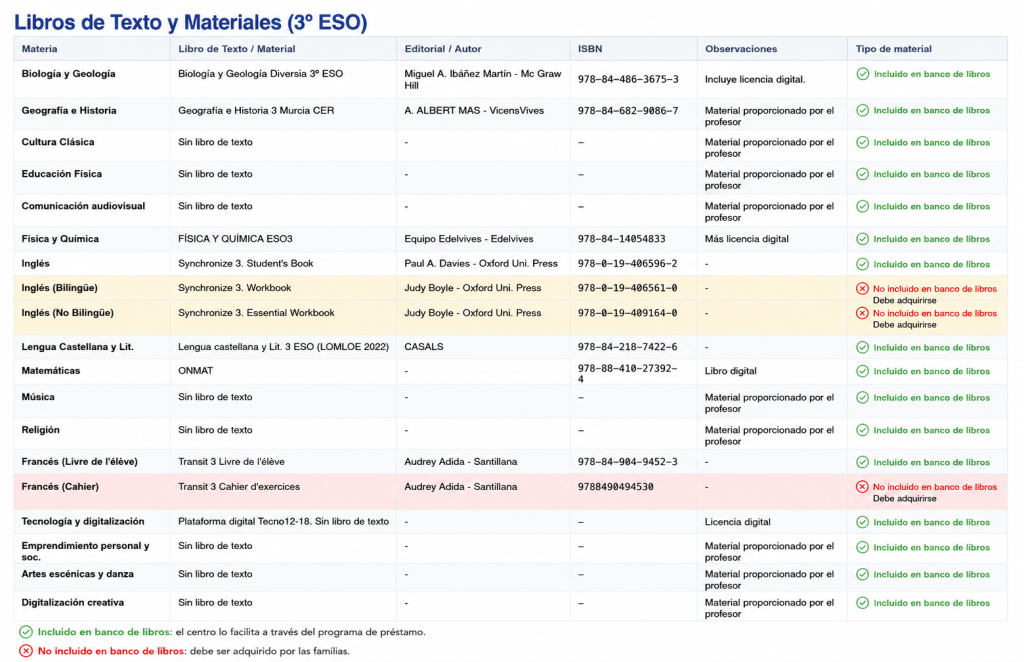This screenshot has height=662, width=1024.
Task: Click 'FÍSICA Y QUÍMICA ESO3' book title
Action: point(235,239)
